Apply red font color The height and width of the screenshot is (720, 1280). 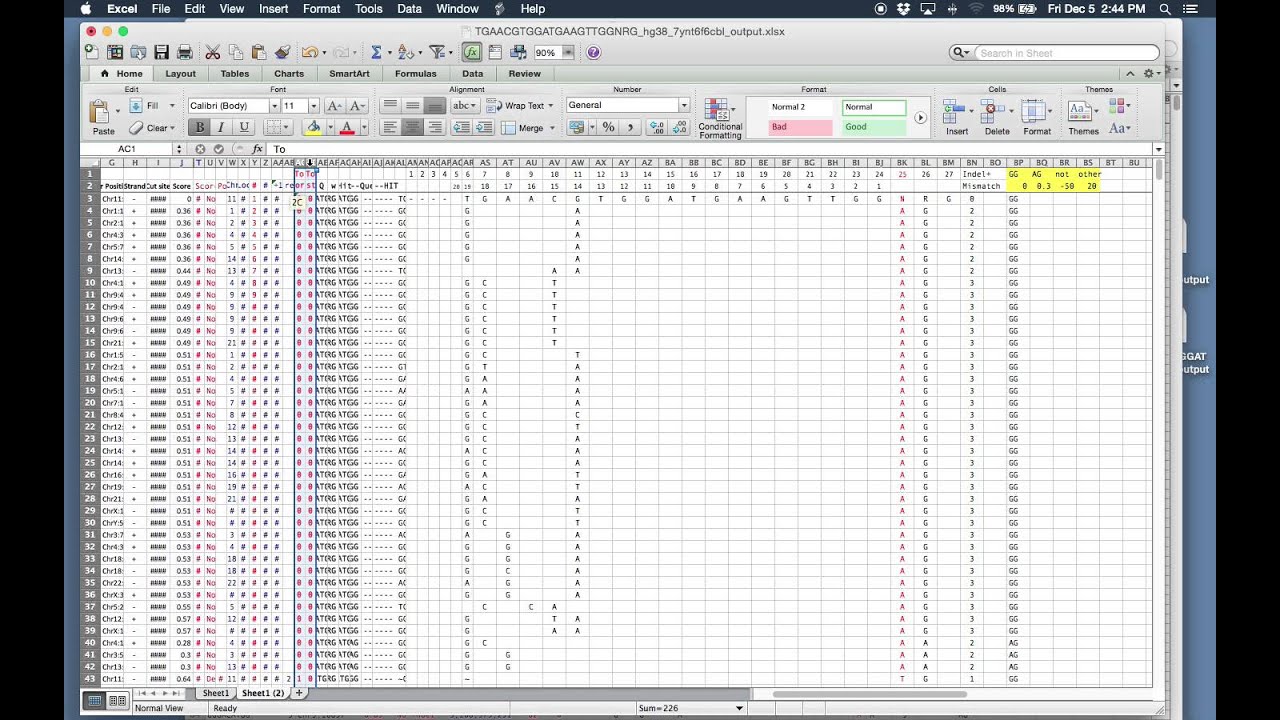tap(347, 127)
